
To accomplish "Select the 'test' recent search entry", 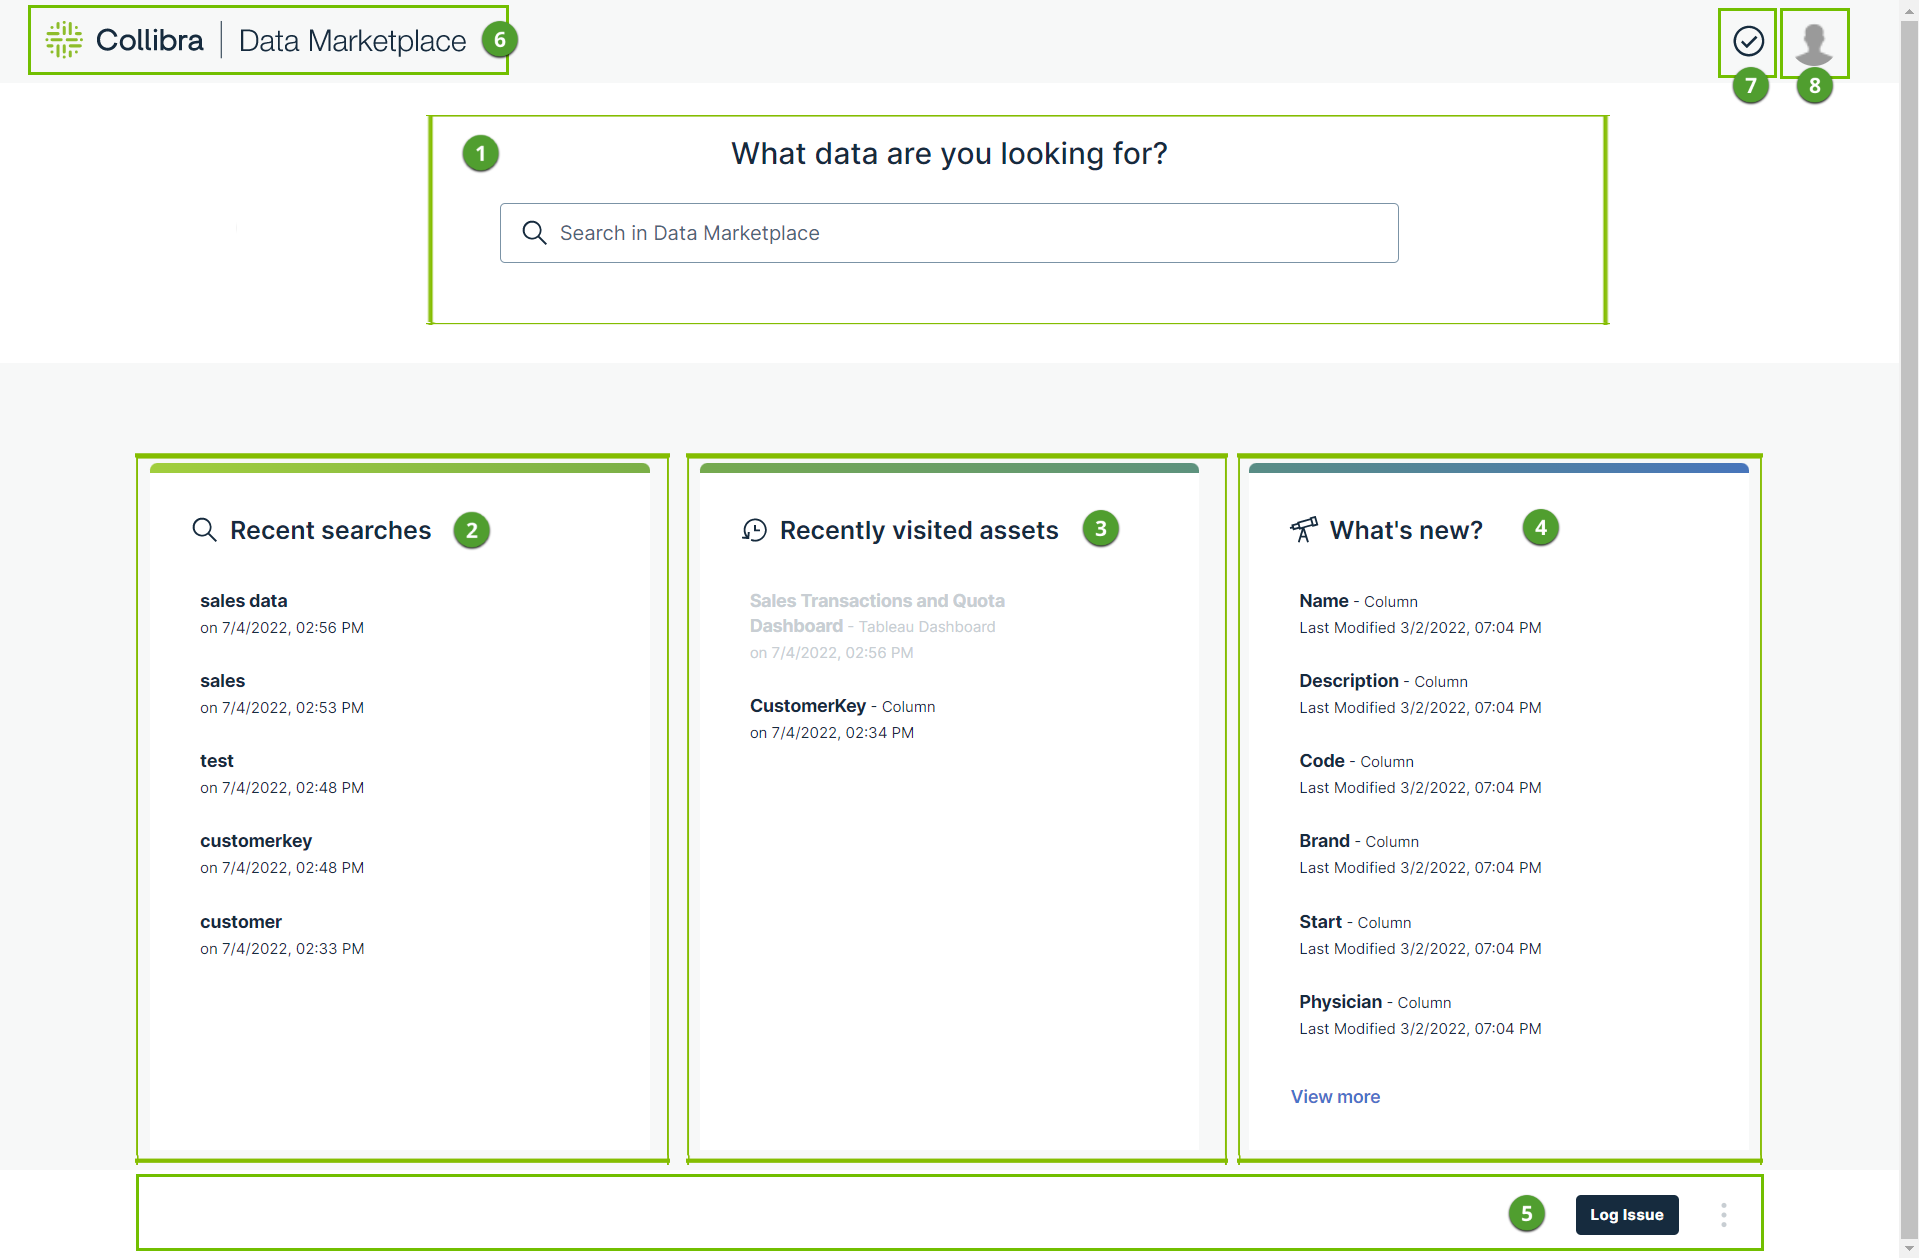I will [216, 761].
